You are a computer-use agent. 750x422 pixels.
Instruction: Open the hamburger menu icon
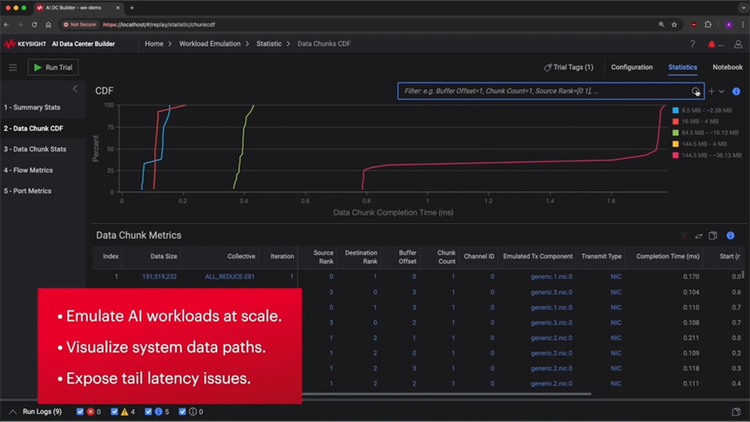(x=13, y=67)
